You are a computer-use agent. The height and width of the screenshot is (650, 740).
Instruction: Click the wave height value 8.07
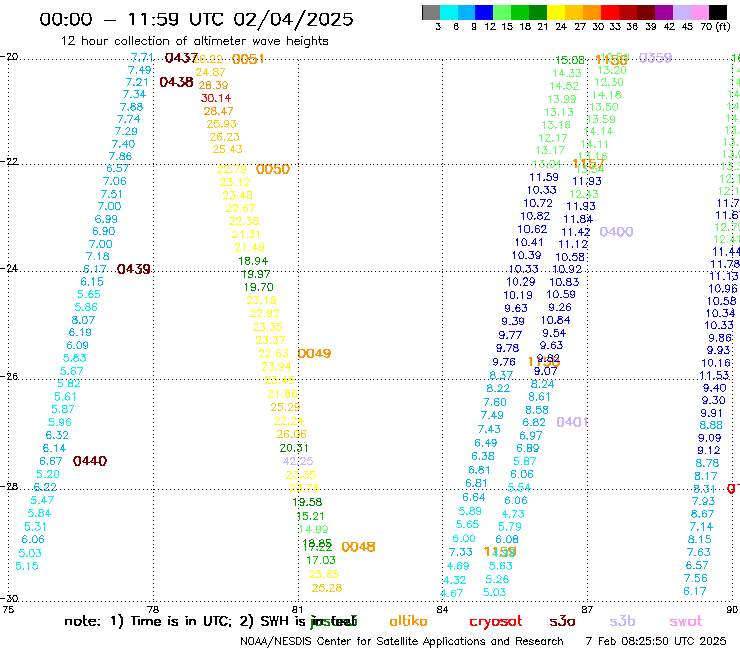83,320
